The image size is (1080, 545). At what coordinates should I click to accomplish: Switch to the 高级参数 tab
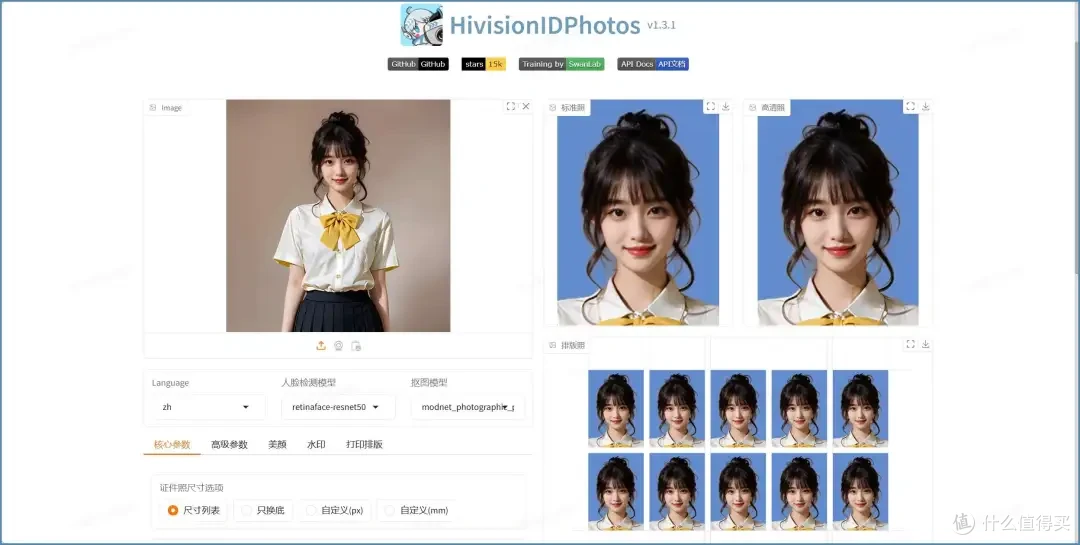(x=229, y=444)
